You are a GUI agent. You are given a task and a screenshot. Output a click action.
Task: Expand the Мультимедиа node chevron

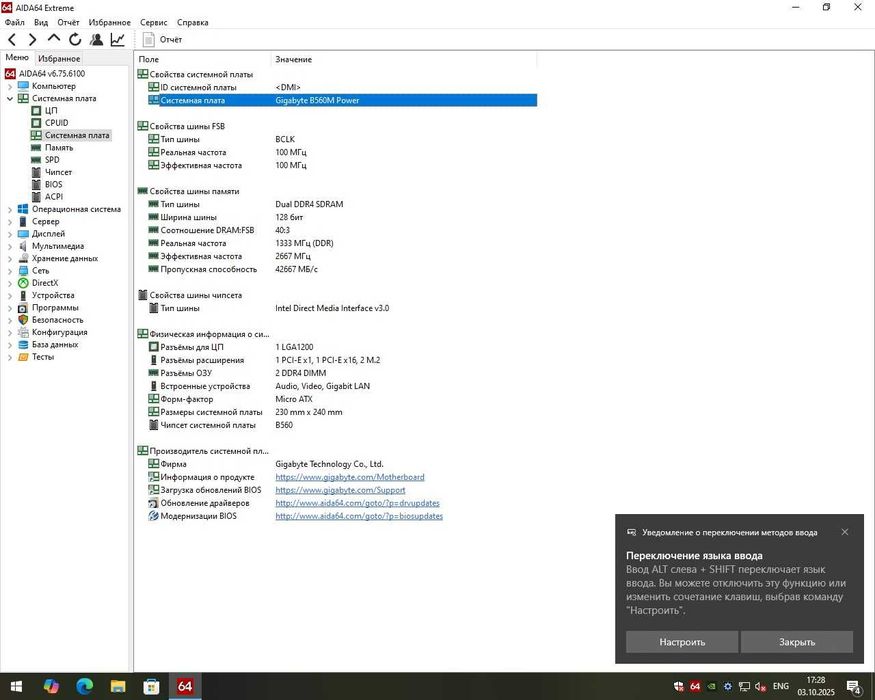point(9,246)
